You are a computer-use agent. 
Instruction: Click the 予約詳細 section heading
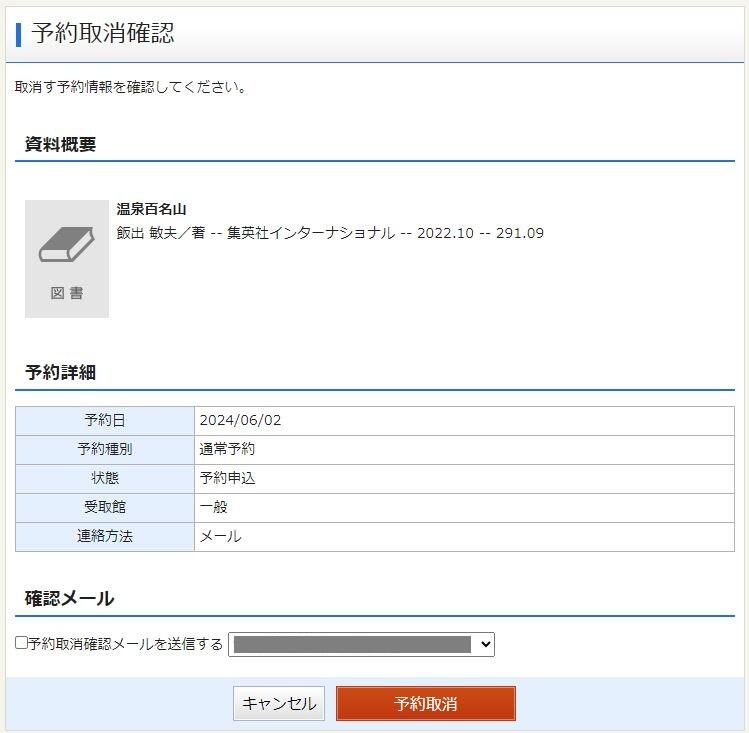click(60, 372)
